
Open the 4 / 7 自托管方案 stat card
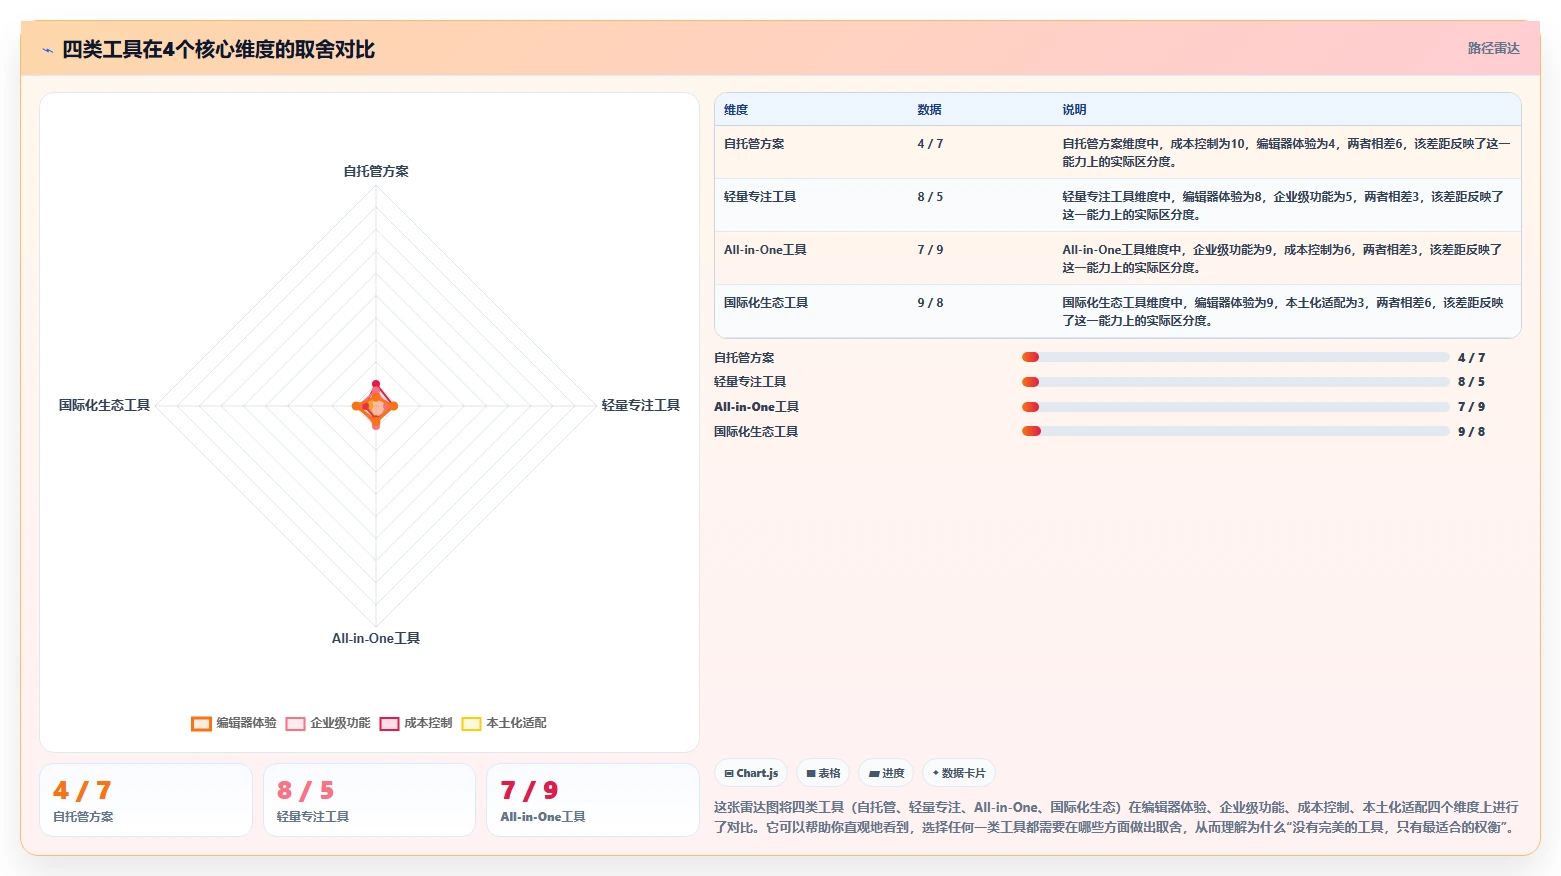[146, 800]
